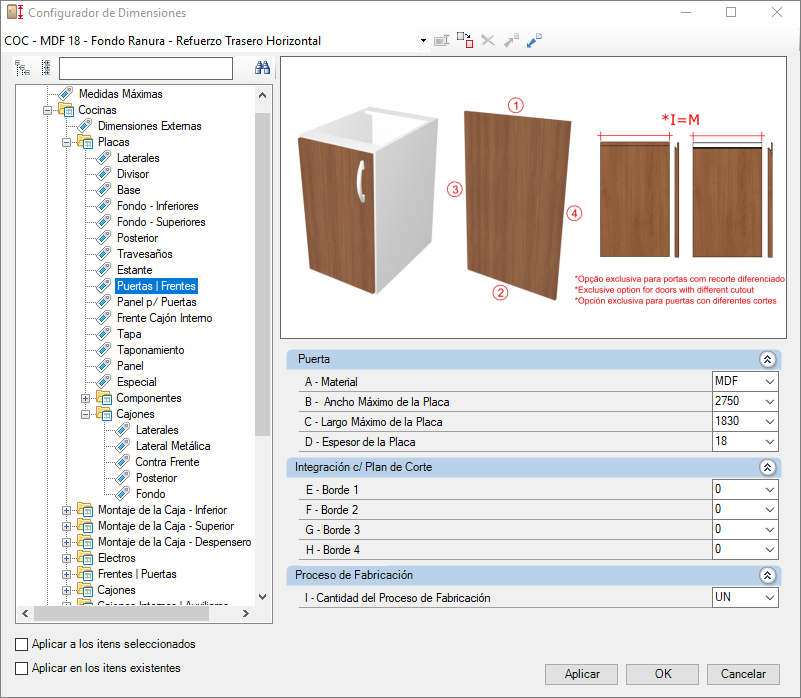The width and height of the screenshot is (801, 698).
Task: Collapse Proceso de Fabricación section chevron
Action: coord(767,575)
